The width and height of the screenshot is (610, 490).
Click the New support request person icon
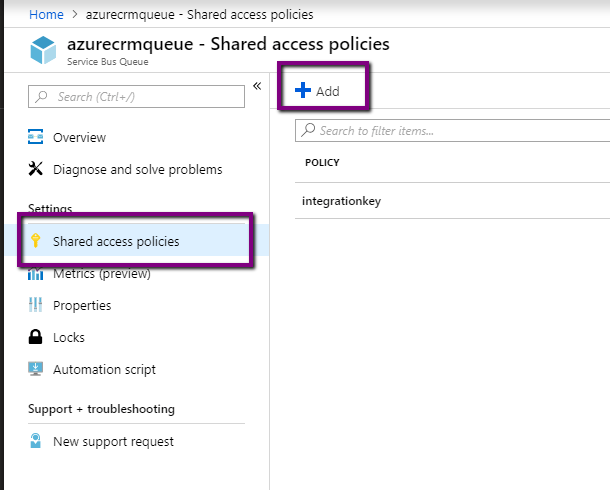point(36,441)
